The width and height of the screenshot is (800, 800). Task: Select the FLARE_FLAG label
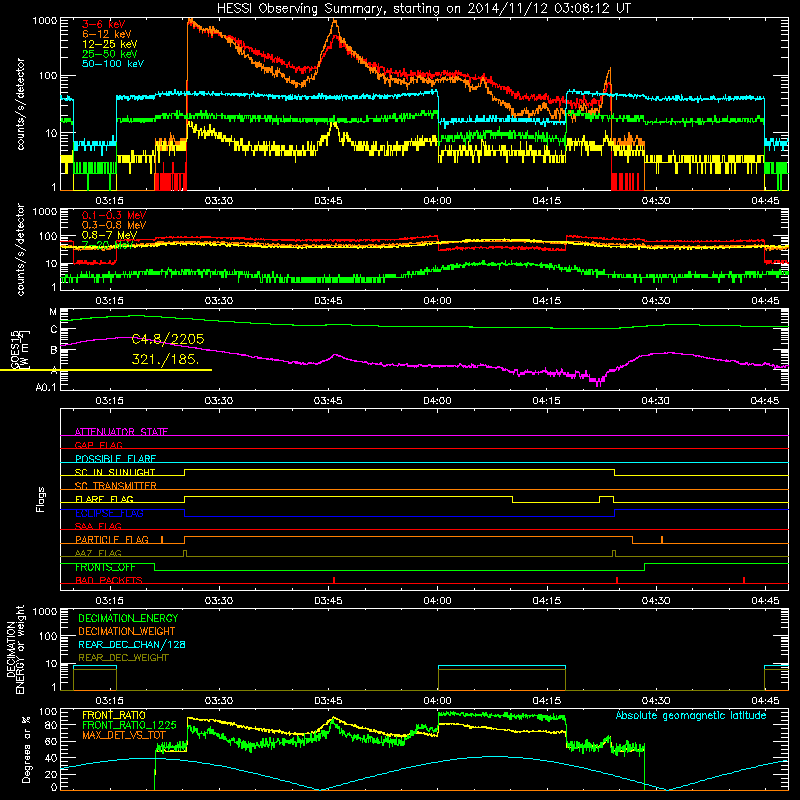pyautogui.click(x=104, y=499)
